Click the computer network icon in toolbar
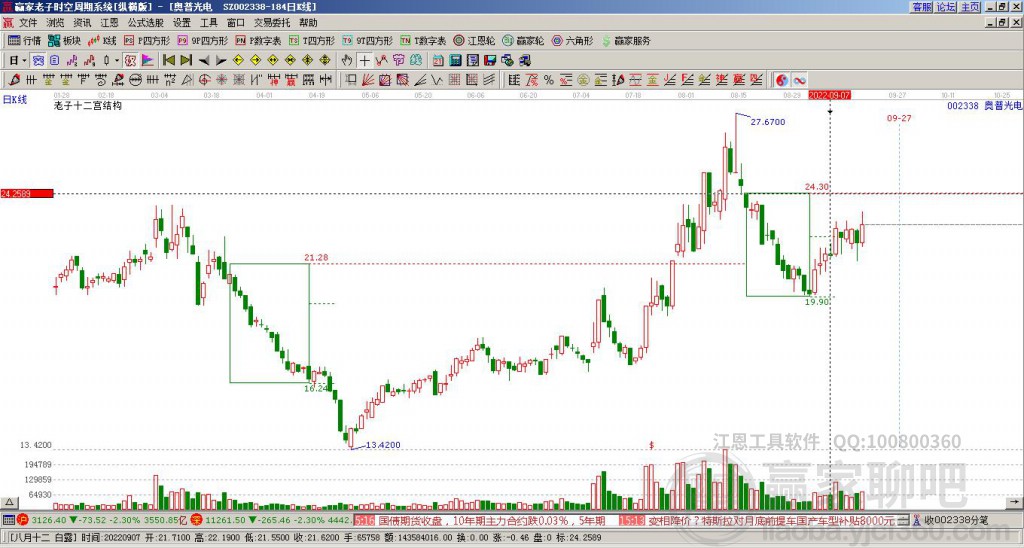 click(x=524, y=61)
